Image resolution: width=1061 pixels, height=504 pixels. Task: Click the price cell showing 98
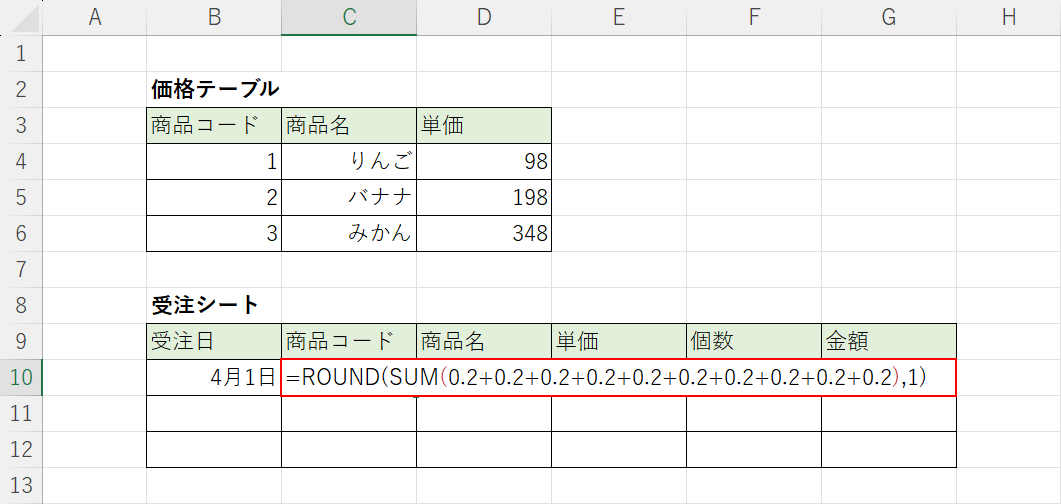coord(484,161)
